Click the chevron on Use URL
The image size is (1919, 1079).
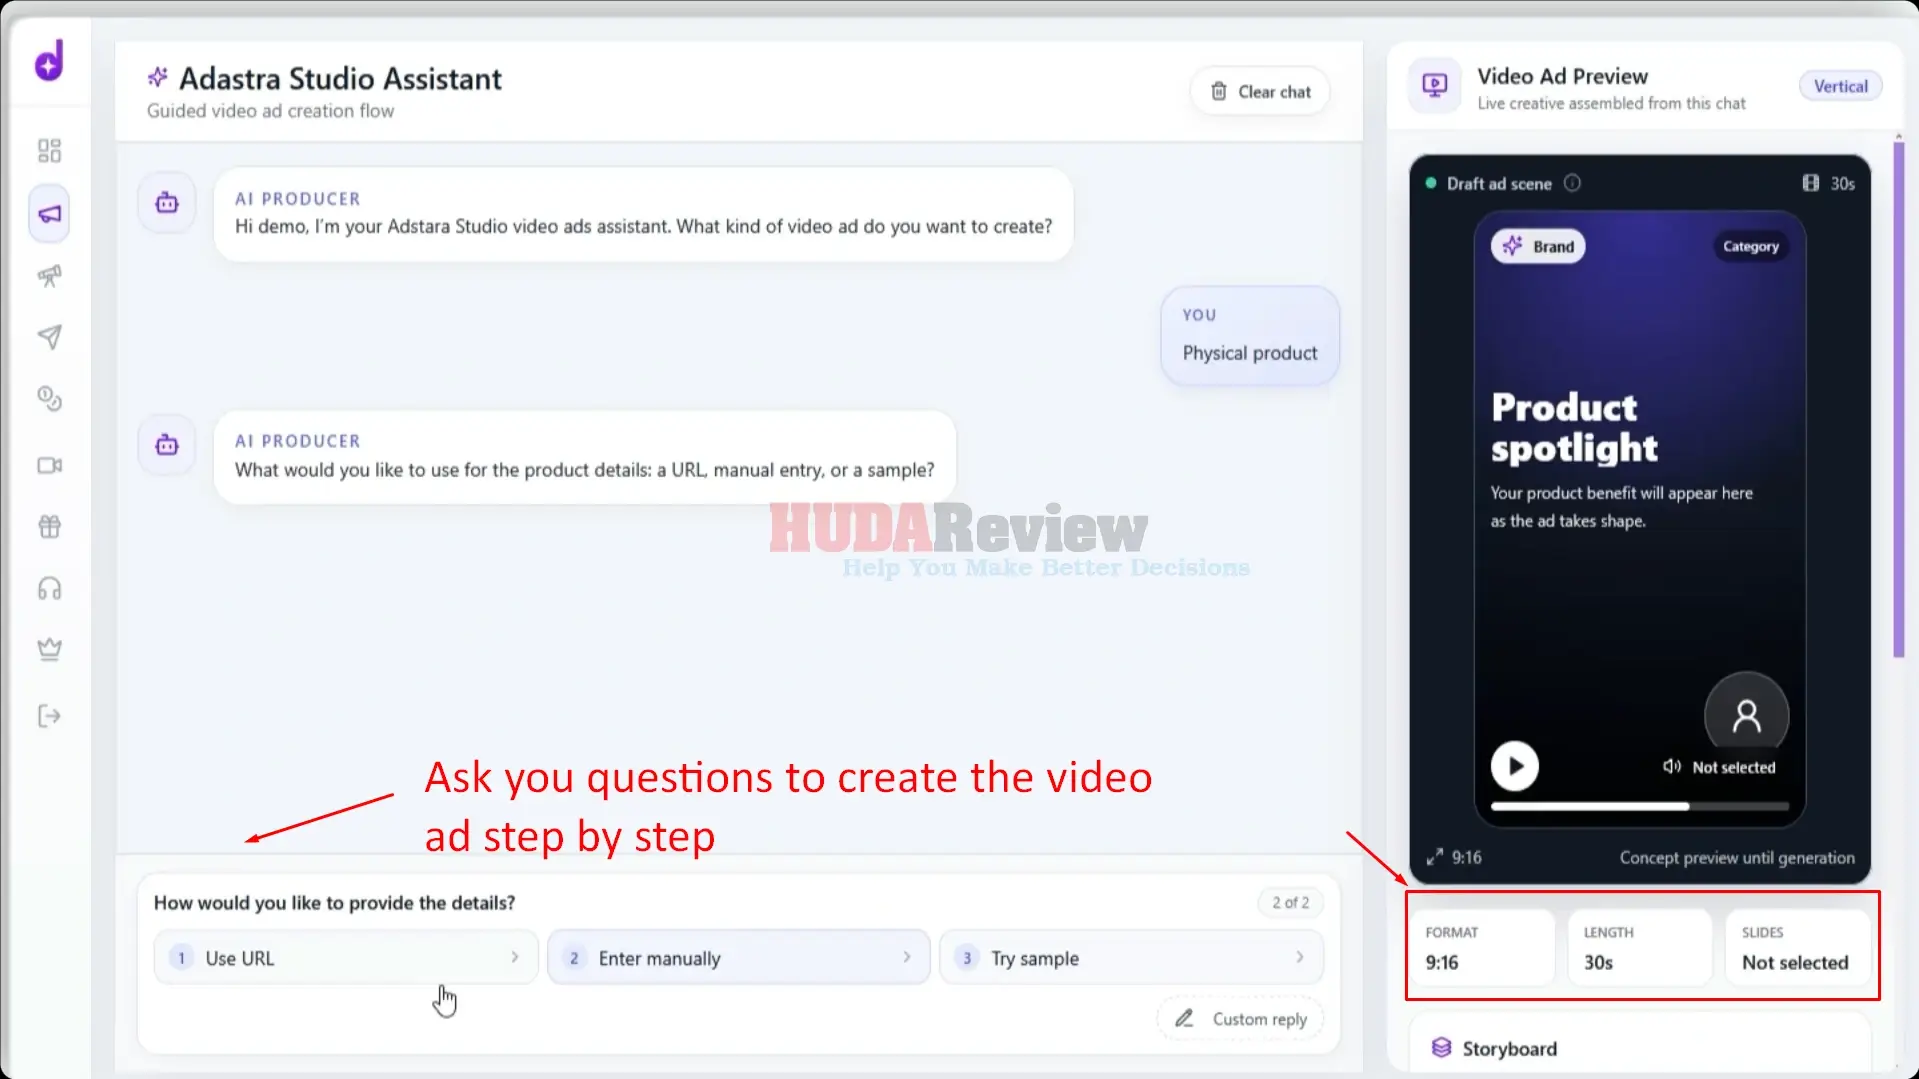(x=515, y=958)
